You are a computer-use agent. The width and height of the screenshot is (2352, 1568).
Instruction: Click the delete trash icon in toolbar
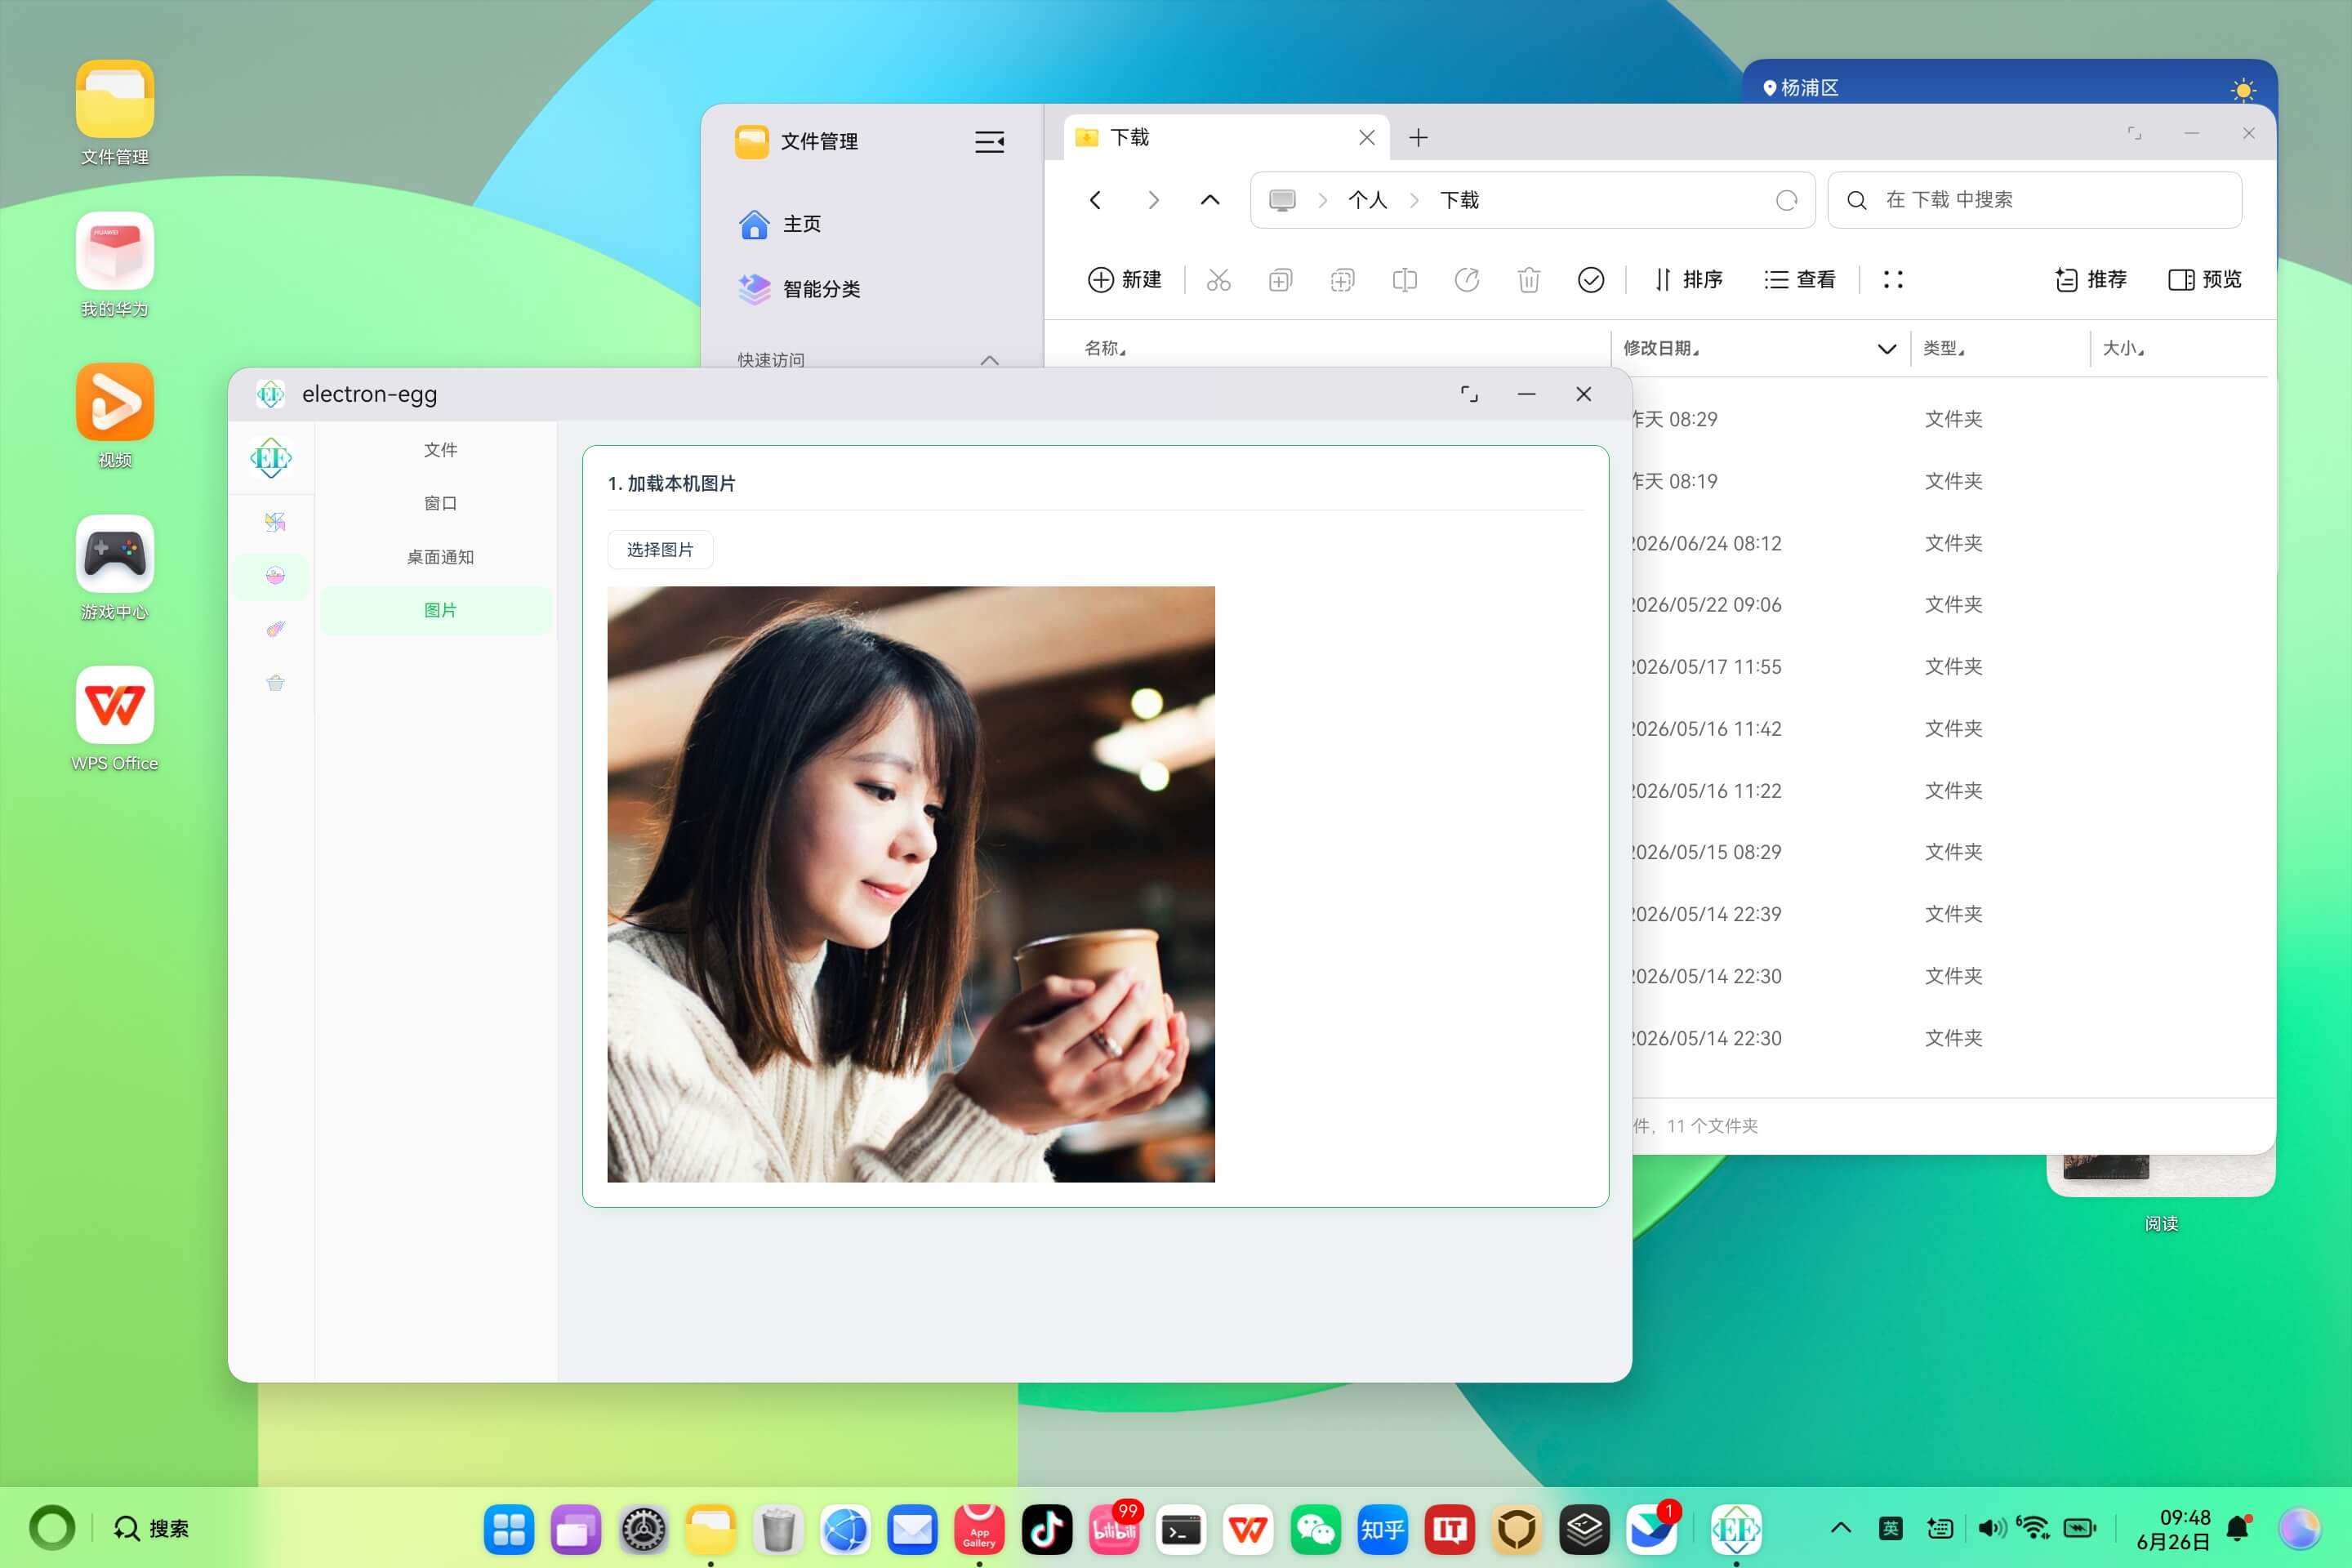pos(1528,280)
